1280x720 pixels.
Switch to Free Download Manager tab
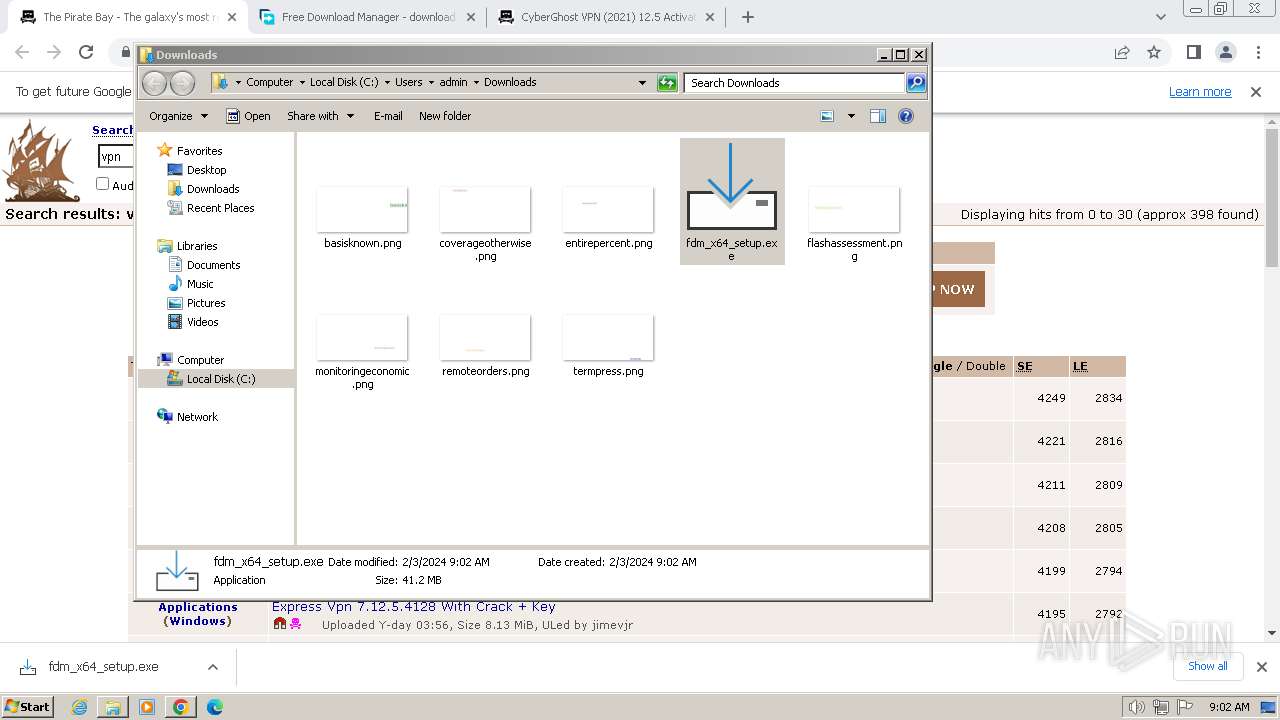(x=366, y=17)
